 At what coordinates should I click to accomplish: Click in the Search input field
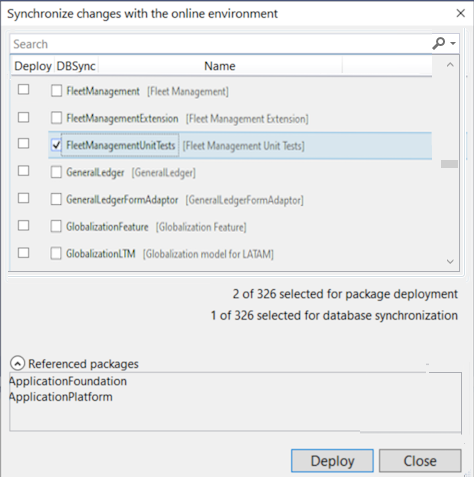[x=220, y=44]
